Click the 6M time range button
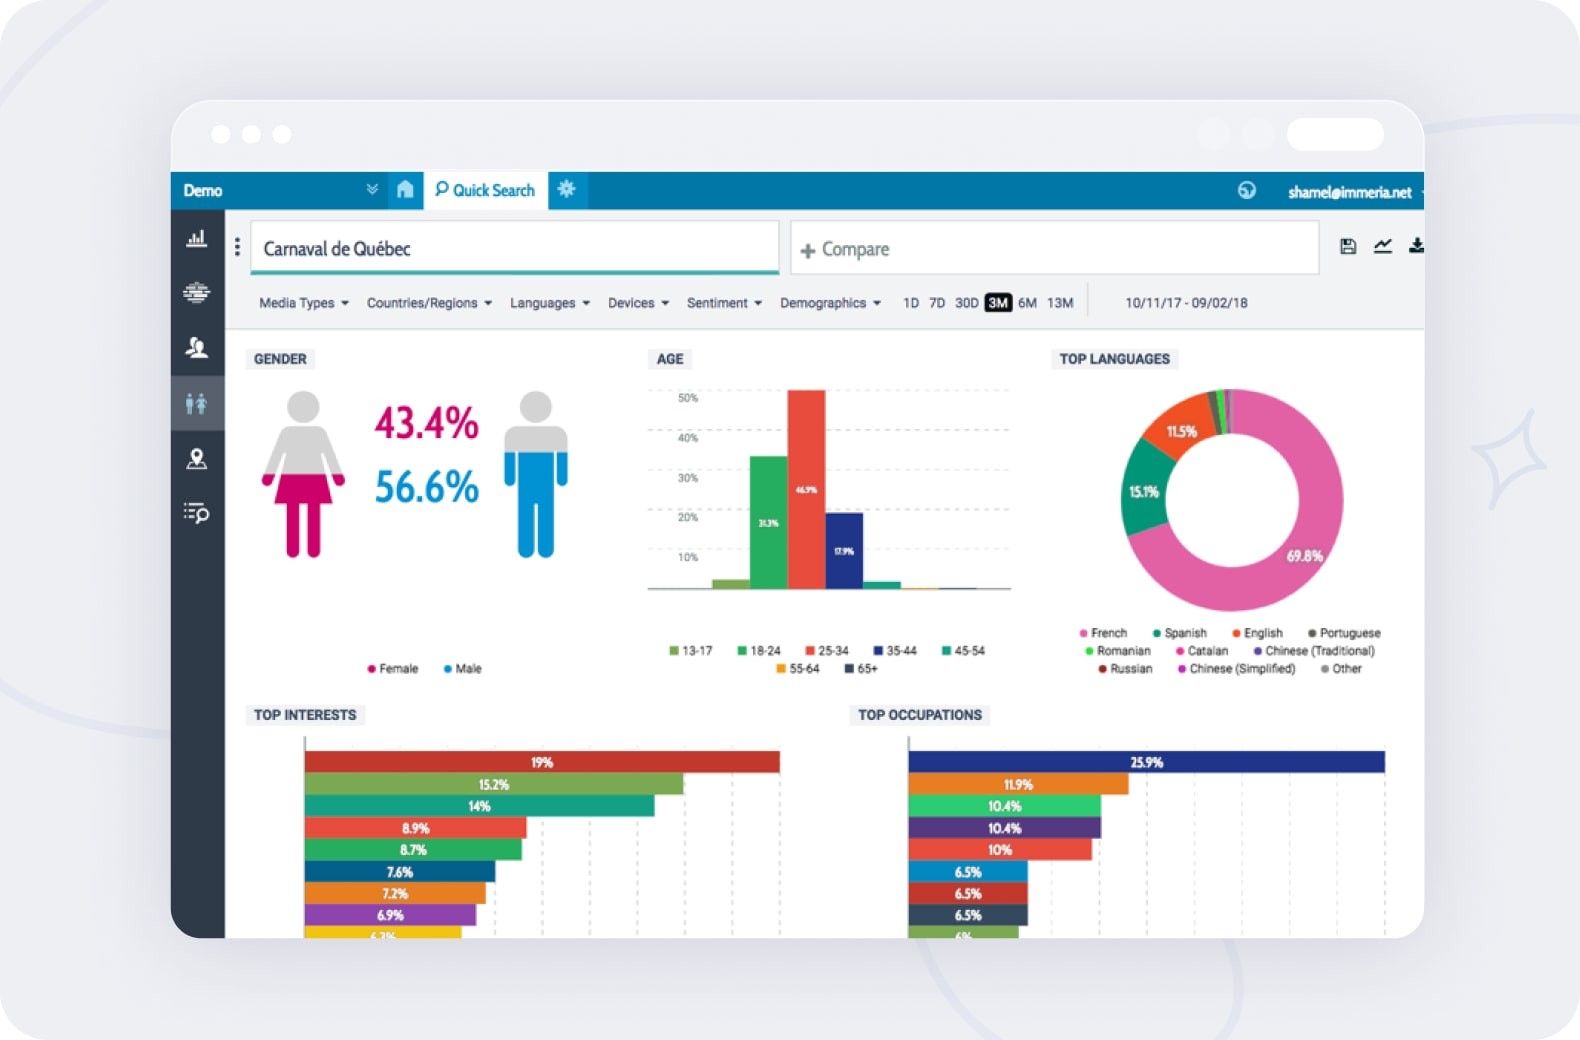Viewport: 1580px width, 1040px height. pyautogui.click(x=1027, y=303)
